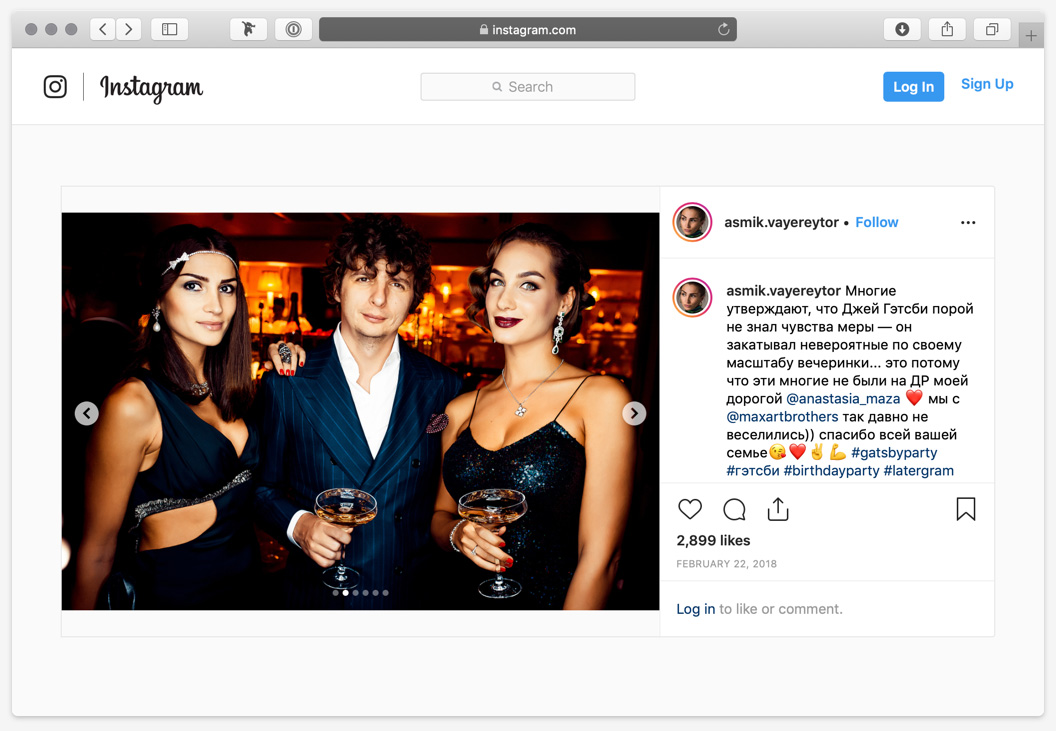Click the Sign Up link
1056x731 pixels.
[987, 85]
